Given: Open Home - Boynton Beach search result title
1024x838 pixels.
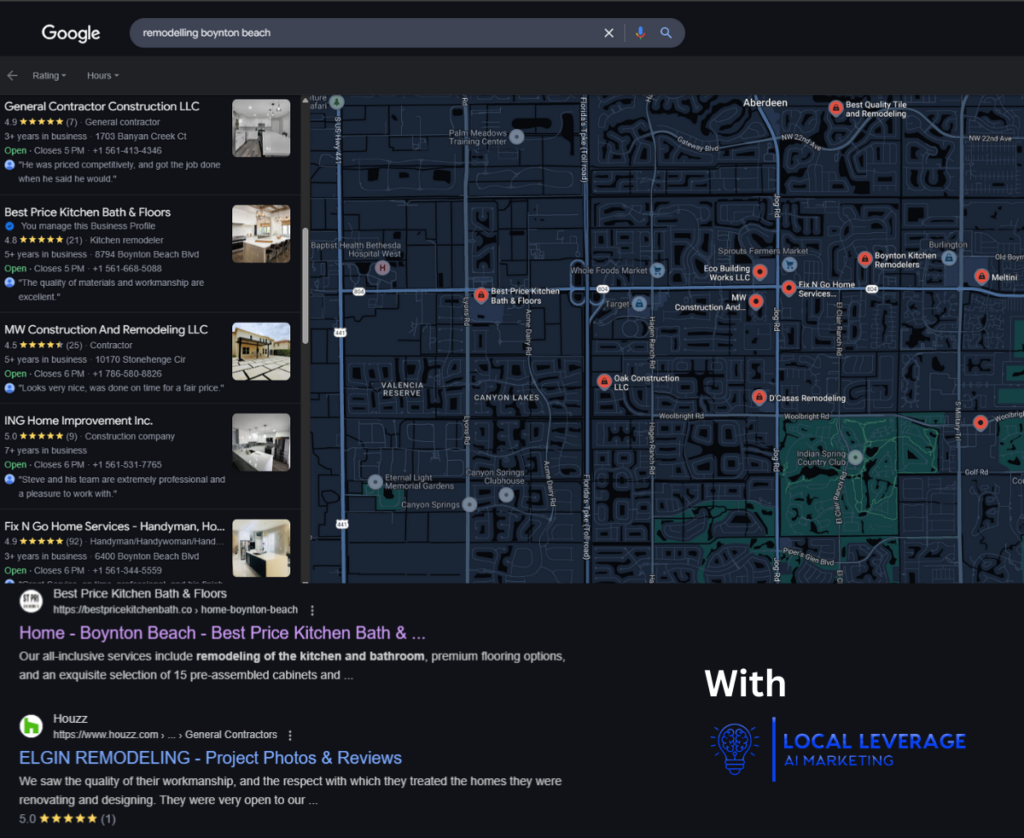Looking at the screenshot, I should coord(222,633).
